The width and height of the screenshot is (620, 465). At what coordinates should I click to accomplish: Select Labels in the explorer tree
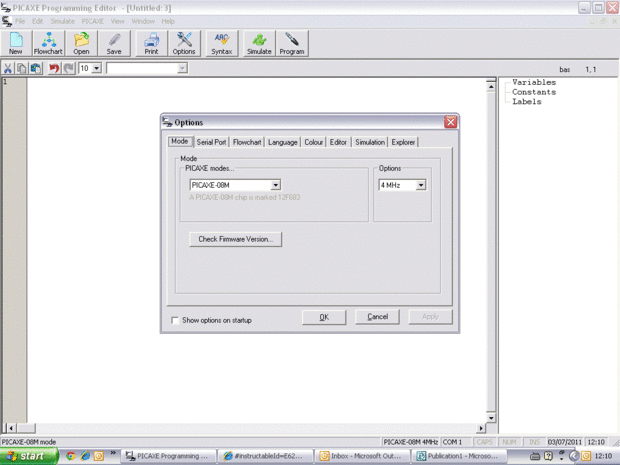pos(527,102)
